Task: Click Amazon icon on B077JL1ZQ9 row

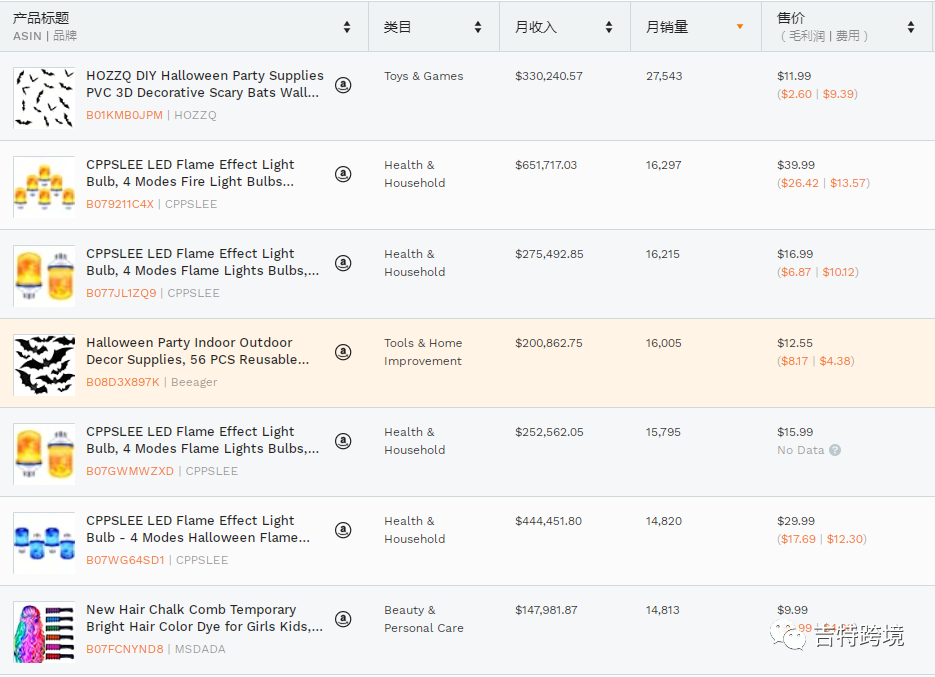Action: [343, 263]
